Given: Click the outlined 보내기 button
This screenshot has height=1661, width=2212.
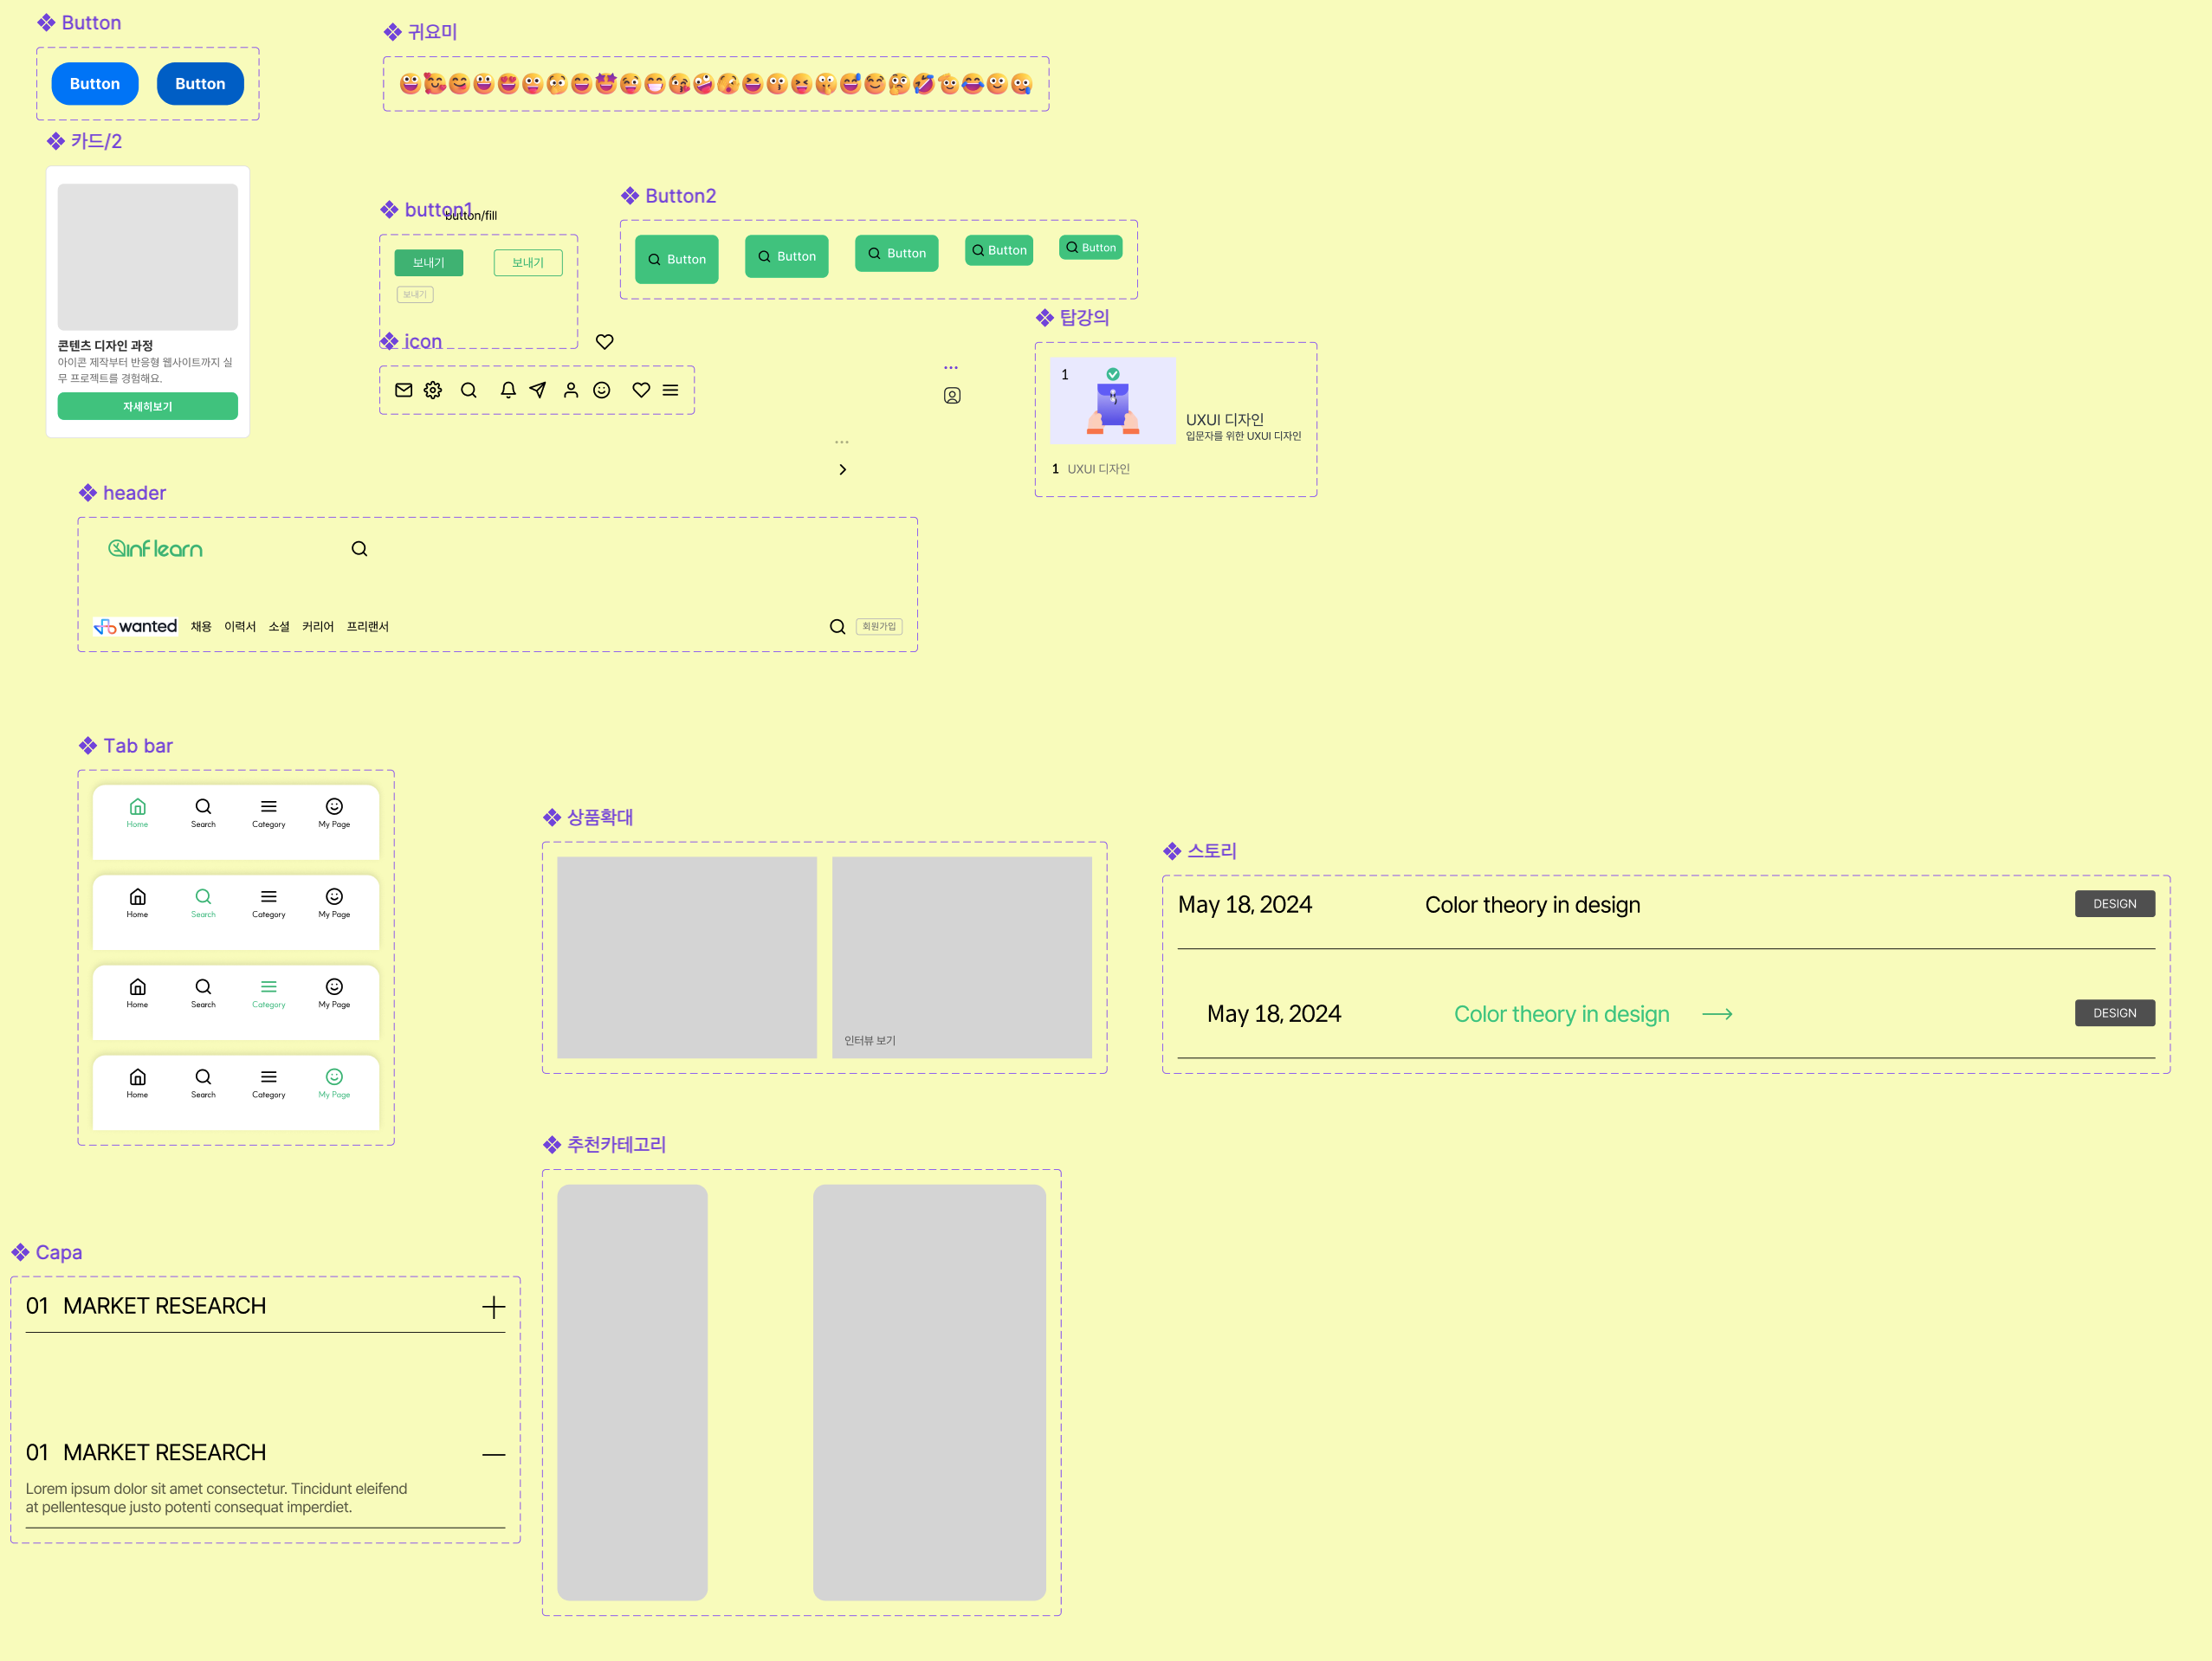Looking at the screenshot, I should coord(527,262).
